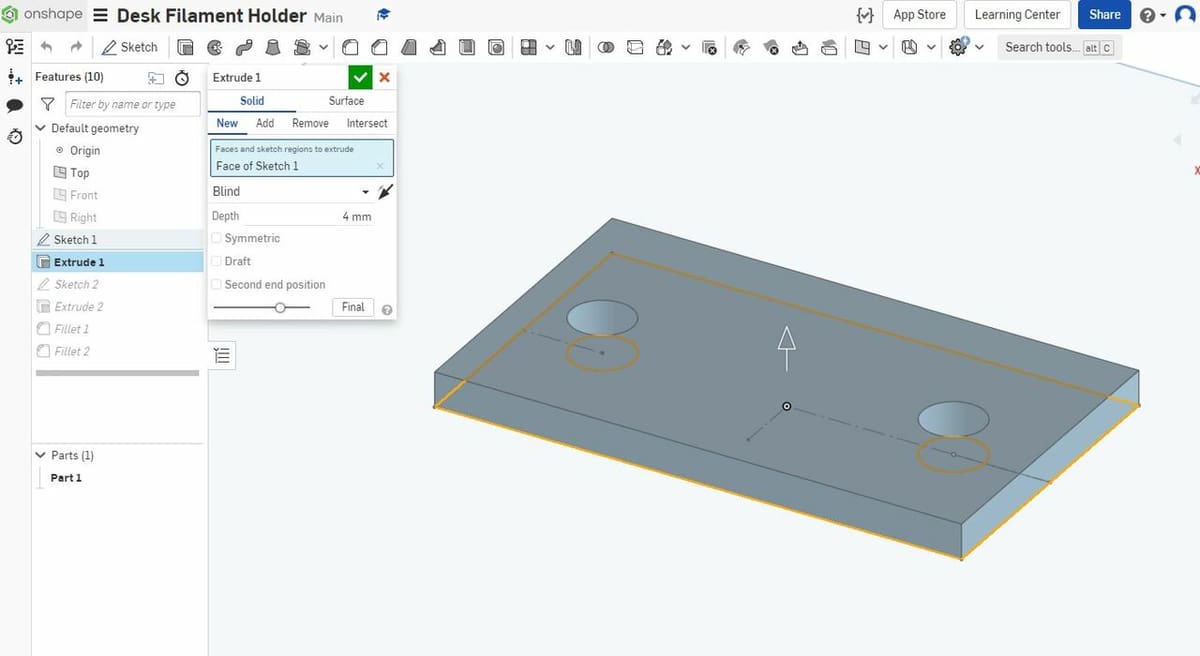Select the Move face tool
The width and height of the screenshot is (1200, 656).
(800, 47)
